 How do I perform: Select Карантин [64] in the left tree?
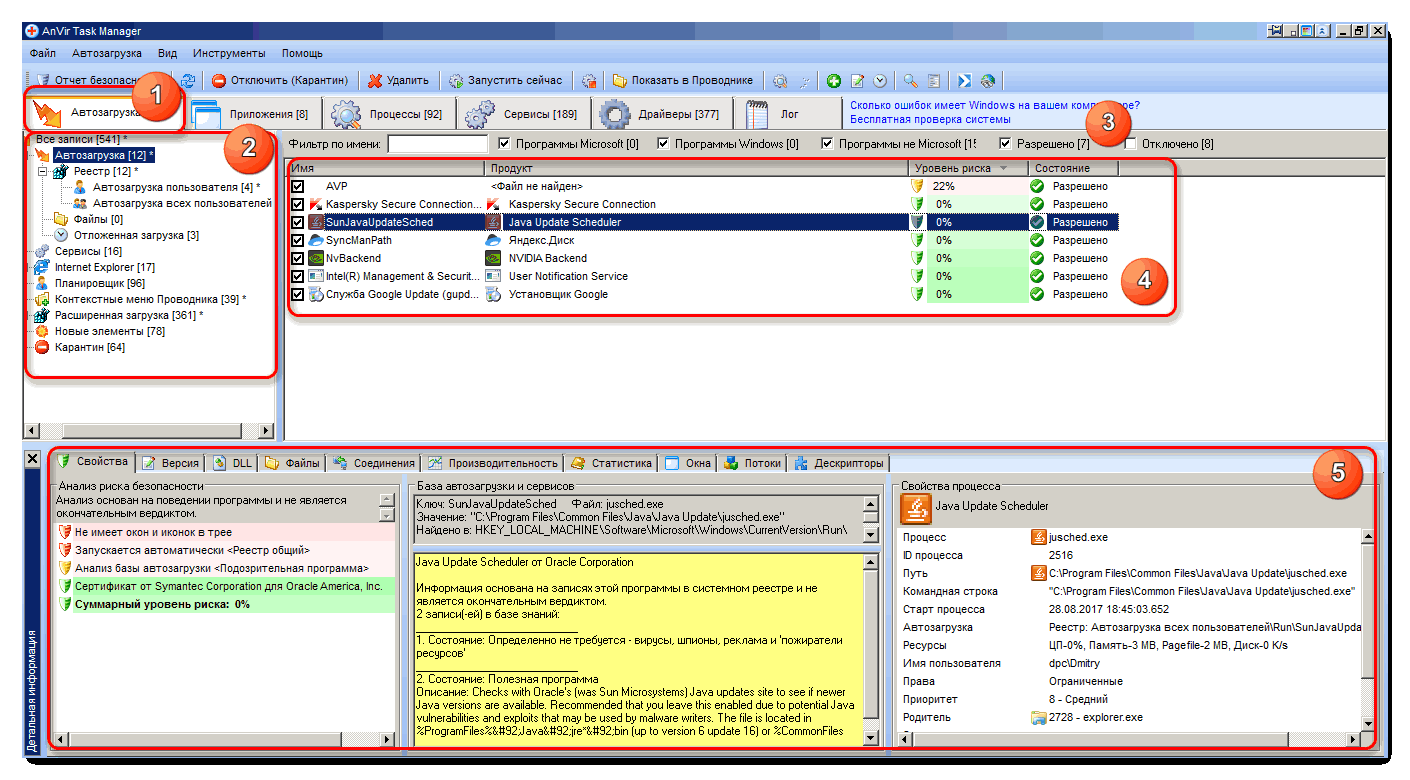pos(89,347)
